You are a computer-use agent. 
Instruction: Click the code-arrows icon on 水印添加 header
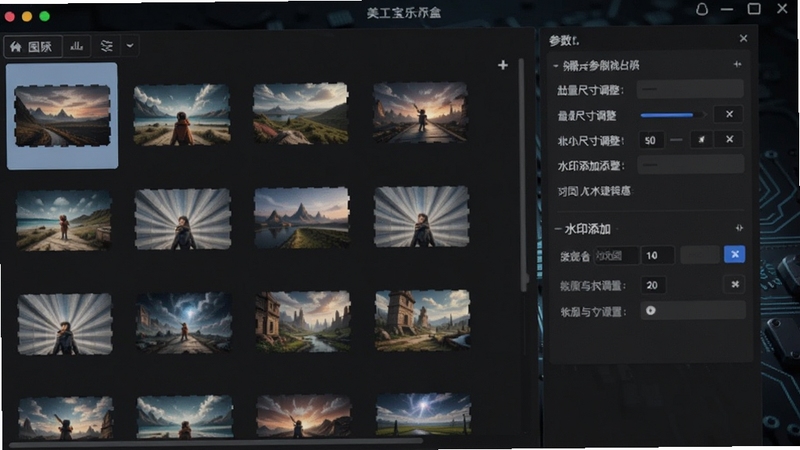(739, 228)
